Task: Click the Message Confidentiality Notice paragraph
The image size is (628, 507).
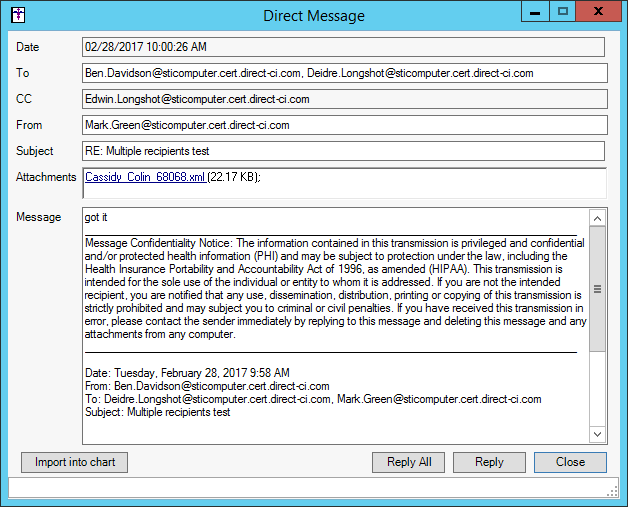Action: point(335,288)
